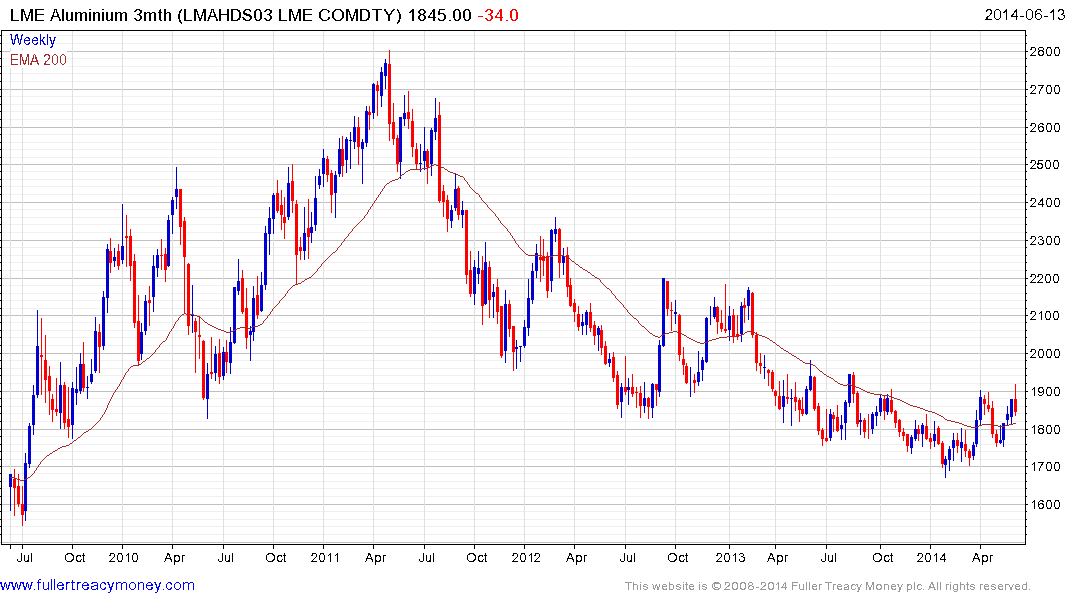Click the 1700 price axis label
Screen dimensions: 1075x600
pos(1046,467)
